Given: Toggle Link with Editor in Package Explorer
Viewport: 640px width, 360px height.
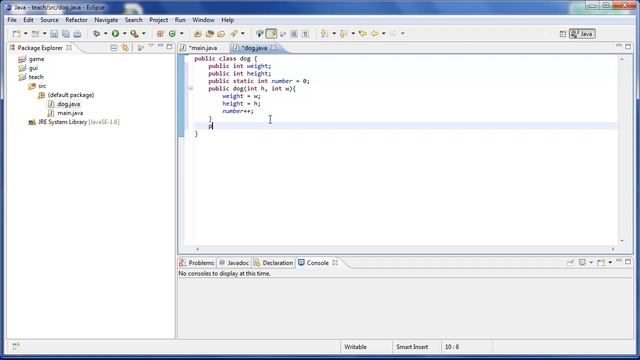Looking at the screenshot, I should click(125, 48).
